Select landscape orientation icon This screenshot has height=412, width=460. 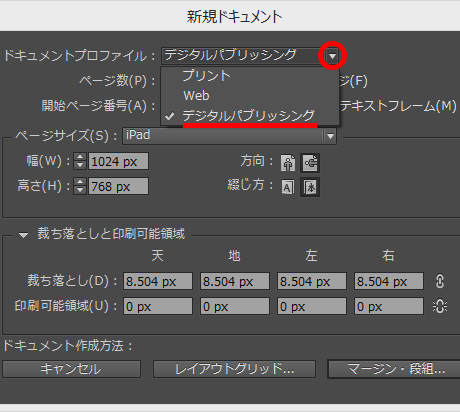coord(310,163)
